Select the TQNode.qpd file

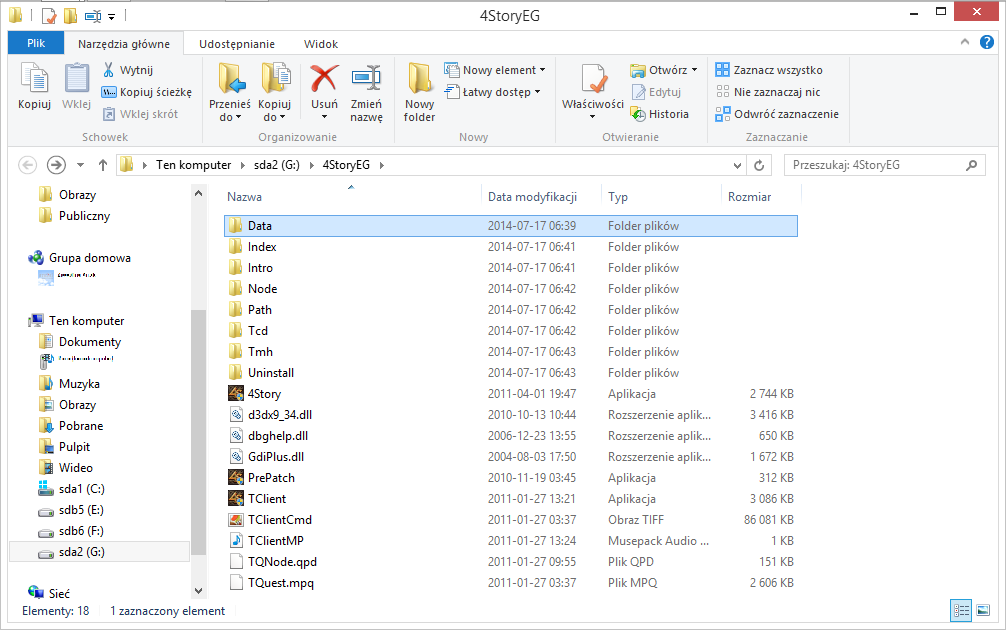coord(511,561)
